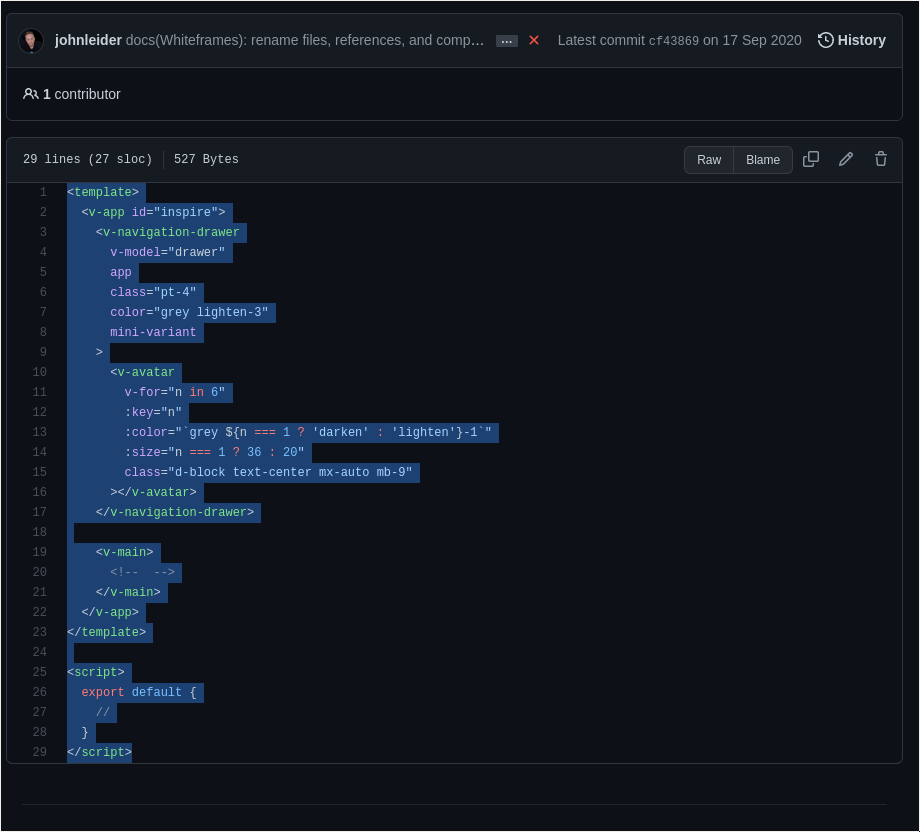
Task: Select line number 1
Action: coord(43,192)
